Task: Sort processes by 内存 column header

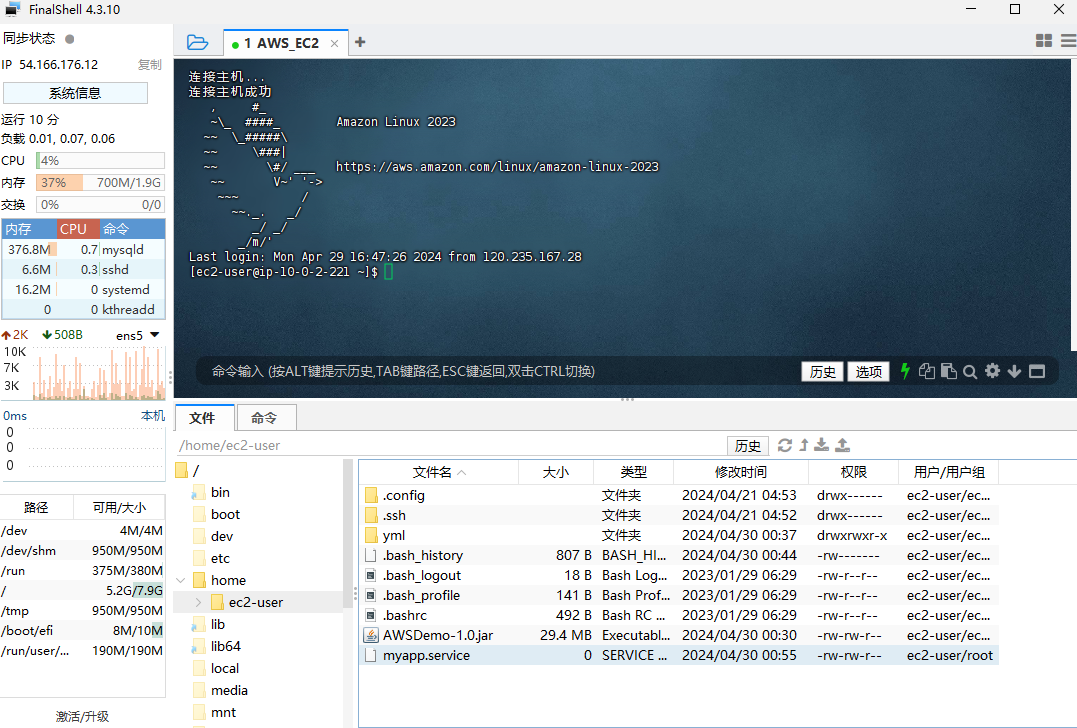Action: point(29,229)
